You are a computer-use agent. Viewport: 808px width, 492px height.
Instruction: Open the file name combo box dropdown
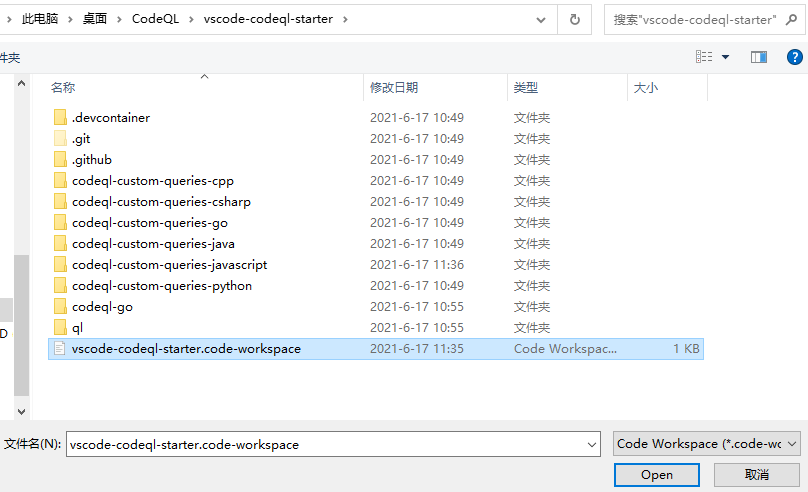[x=592, y=445]
